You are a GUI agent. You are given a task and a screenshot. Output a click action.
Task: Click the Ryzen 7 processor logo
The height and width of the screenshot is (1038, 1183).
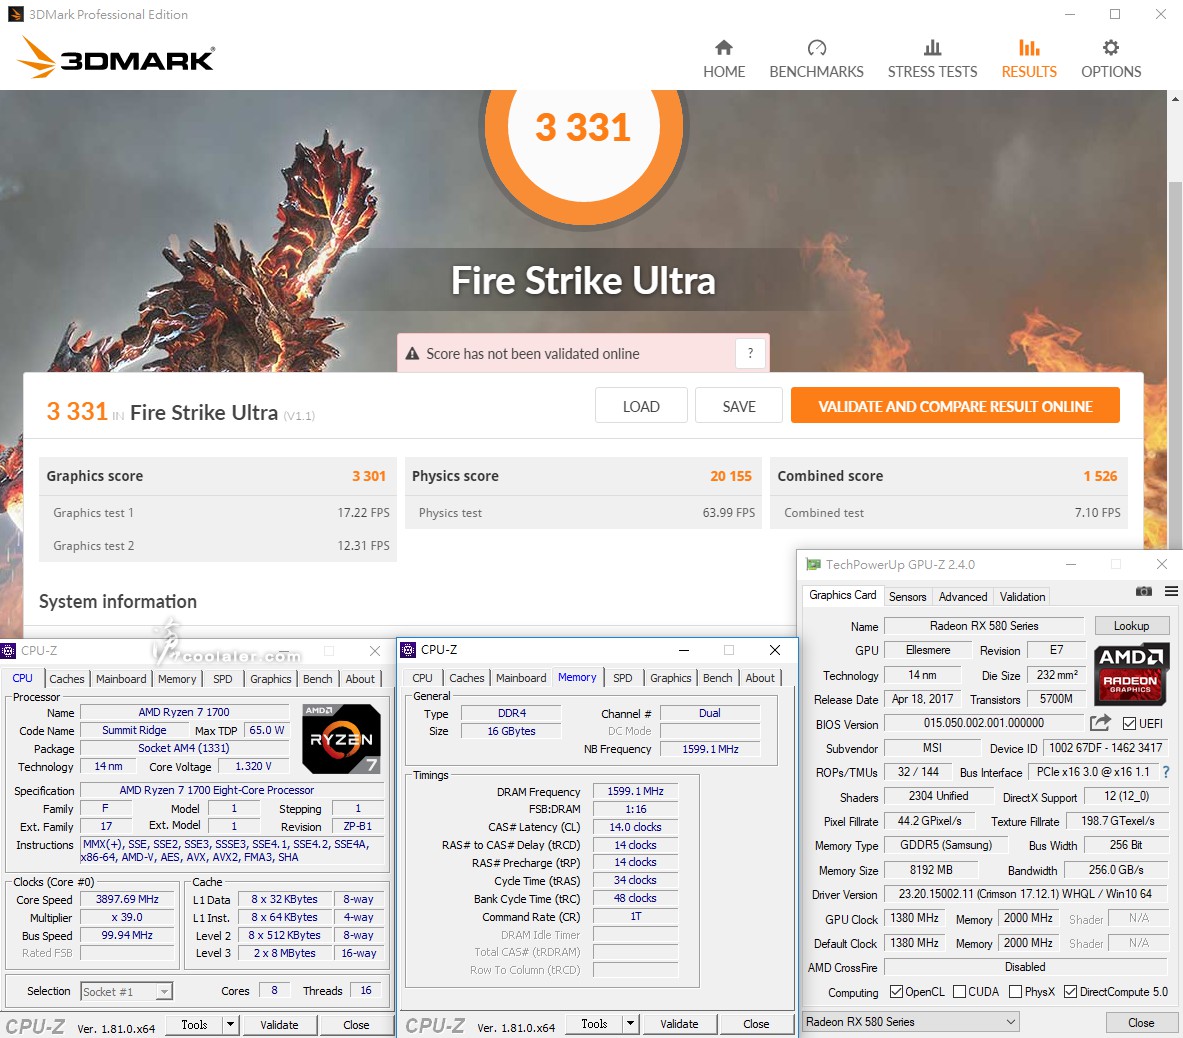[x=341, y=739]
